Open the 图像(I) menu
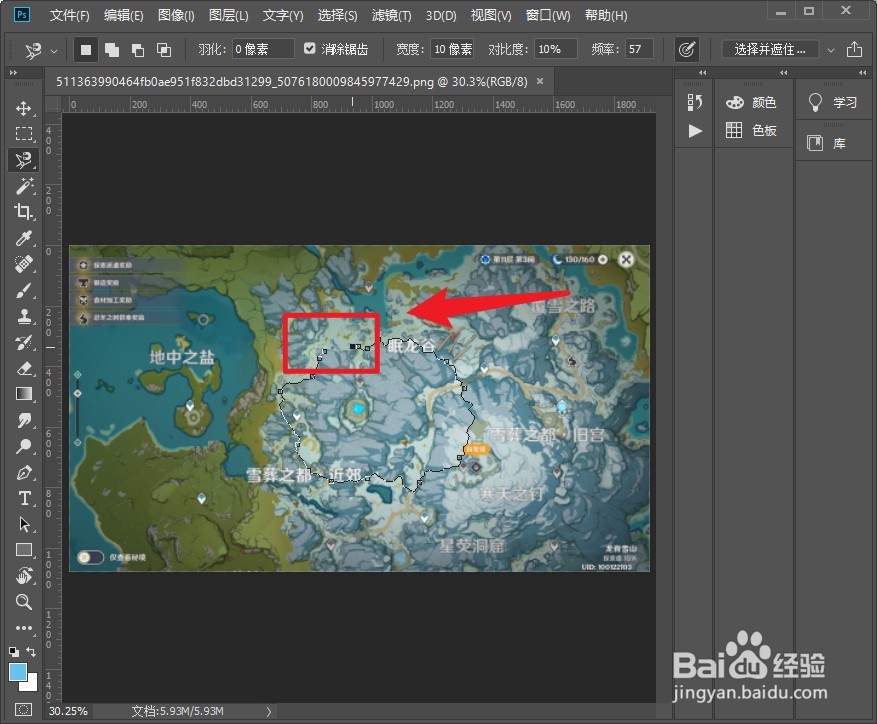The height and width of the screenshot is (724, 877). [x=176, y=16]
